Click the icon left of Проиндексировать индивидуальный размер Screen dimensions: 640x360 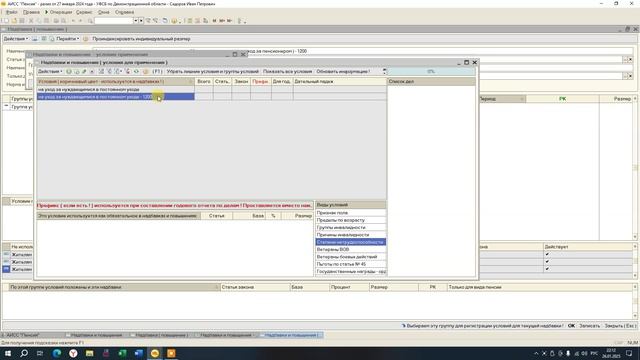click(x=85, y=39)
